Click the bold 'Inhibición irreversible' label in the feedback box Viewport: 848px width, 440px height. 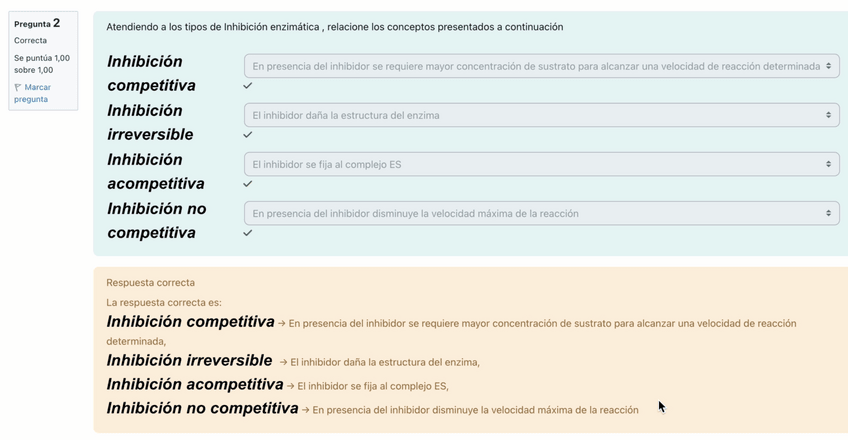coord(189,360)
